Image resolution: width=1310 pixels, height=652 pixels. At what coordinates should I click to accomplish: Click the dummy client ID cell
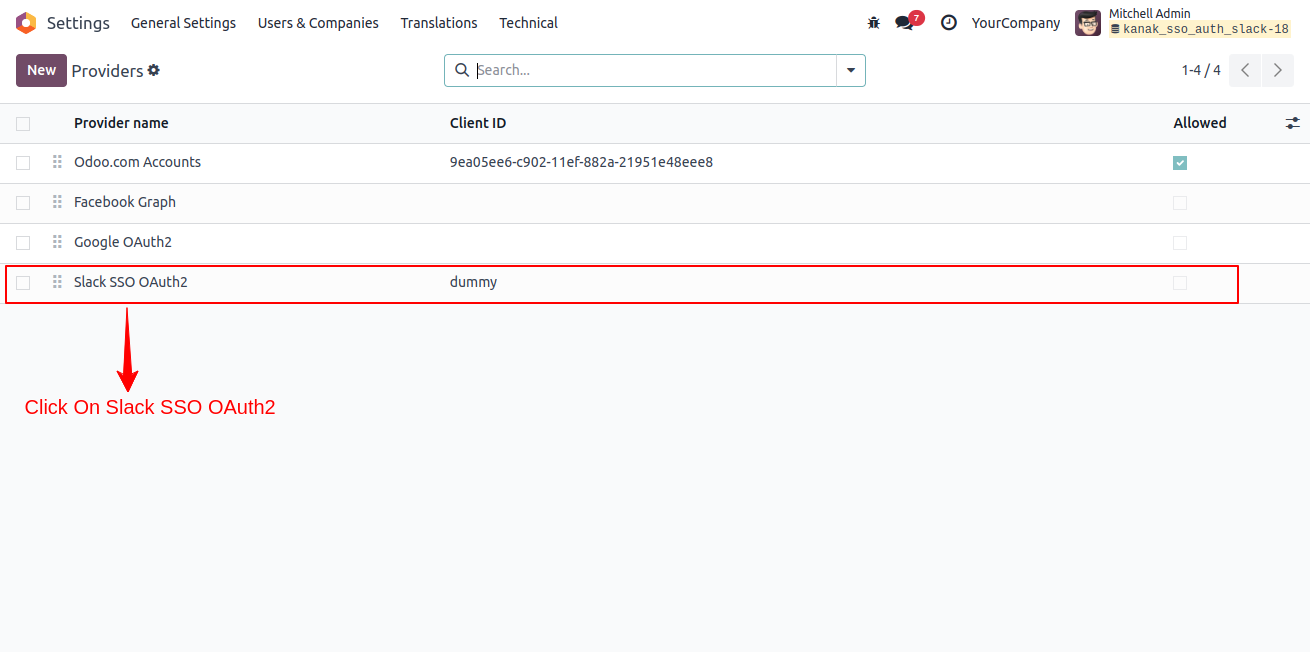click(x=473, y=282)
